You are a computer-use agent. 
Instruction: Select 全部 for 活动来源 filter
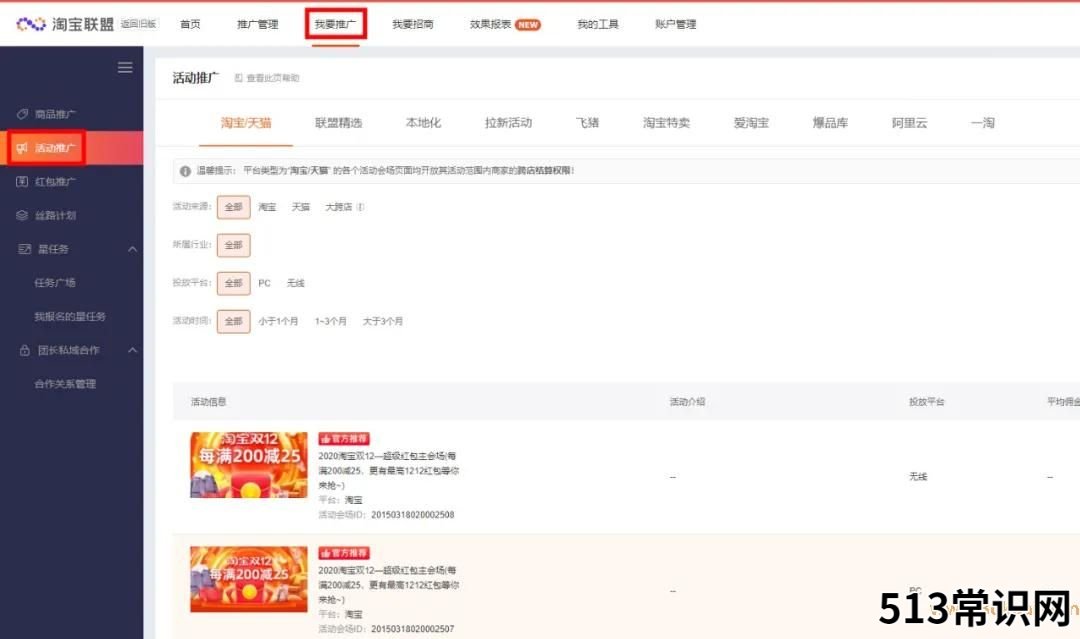click(233, 207)
